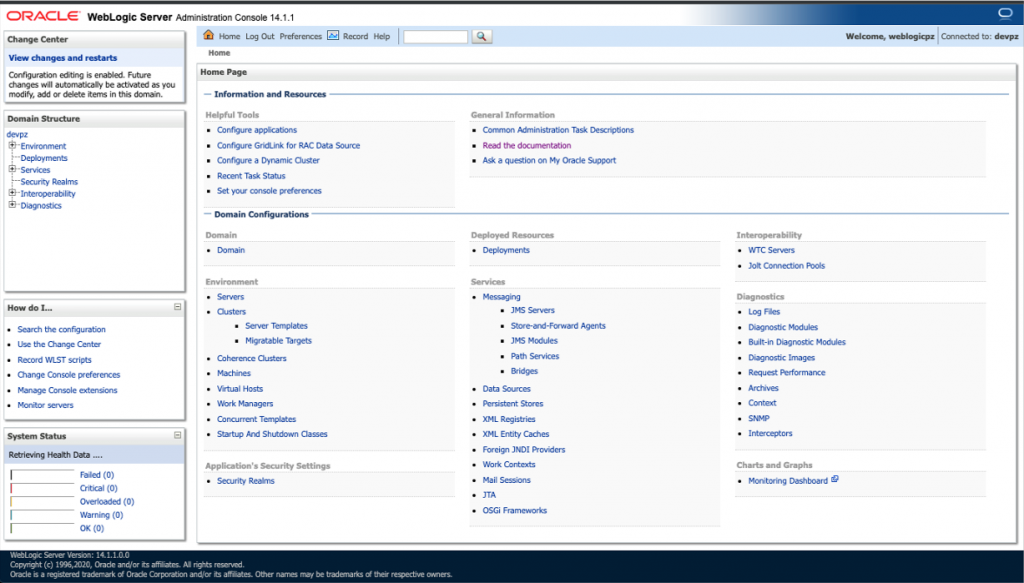
Task: Open Configure GridLink for RAC Data Source
Action: (289, 146)
